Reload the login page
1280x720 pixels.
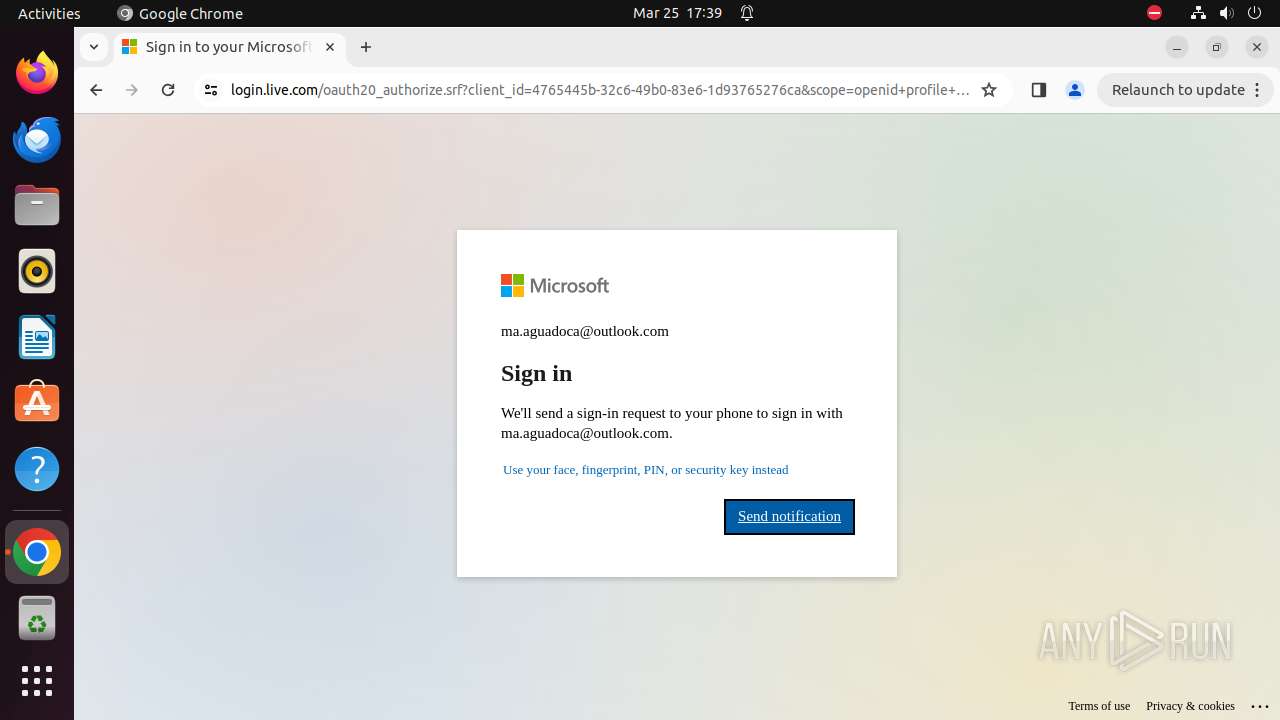tap(168, 90)
